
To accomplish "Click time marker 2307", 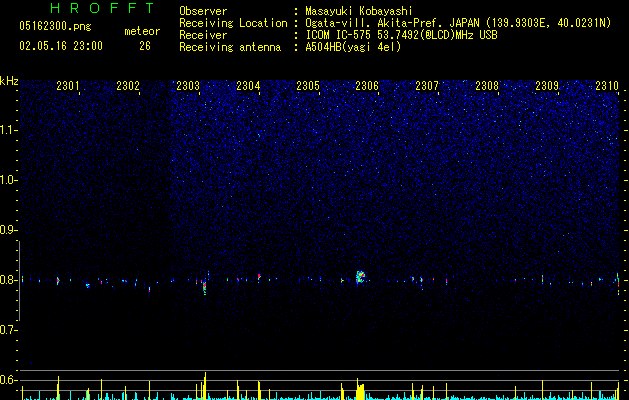I will (x=427, y=85).
